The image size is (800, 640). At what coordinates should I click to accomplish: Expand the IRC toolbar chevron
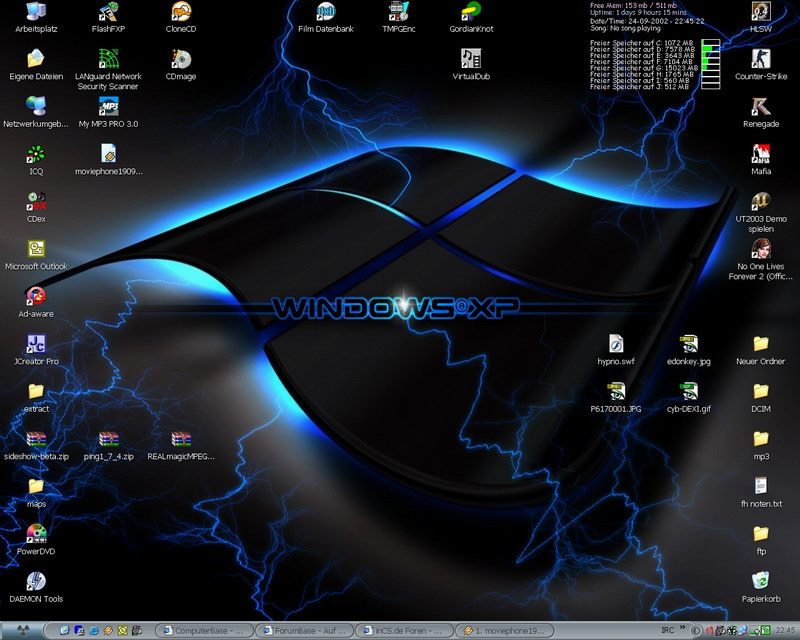(x=683, y=628)
